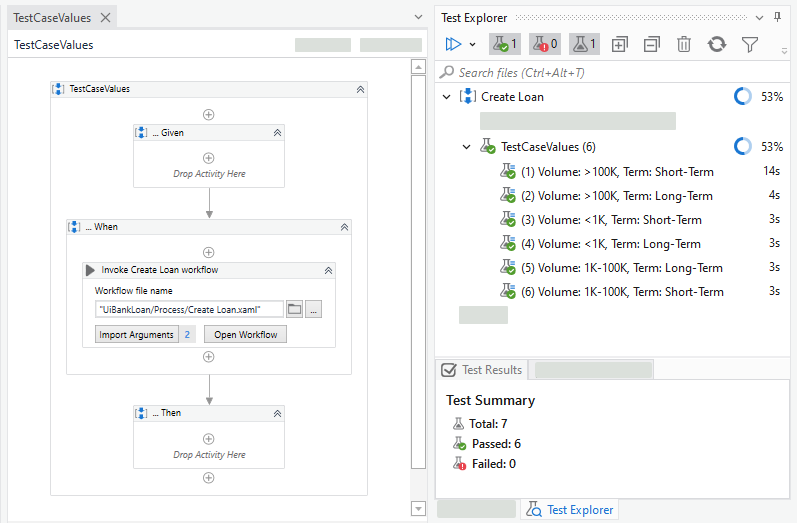The width and height of the screenshot is (797, 523).
Task: Browse for workflow file with folder icon
Action: [294, 310]
